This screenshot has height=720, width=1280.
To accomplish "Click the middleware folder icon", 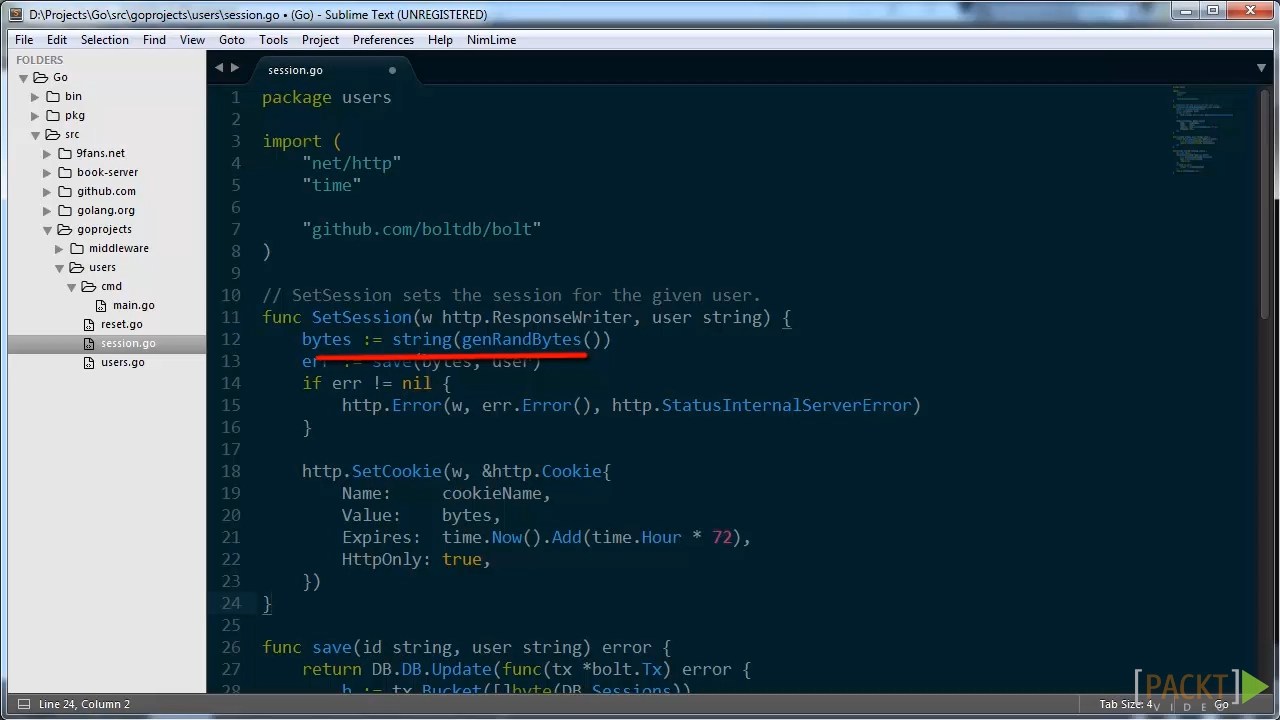I will [77, 248].
